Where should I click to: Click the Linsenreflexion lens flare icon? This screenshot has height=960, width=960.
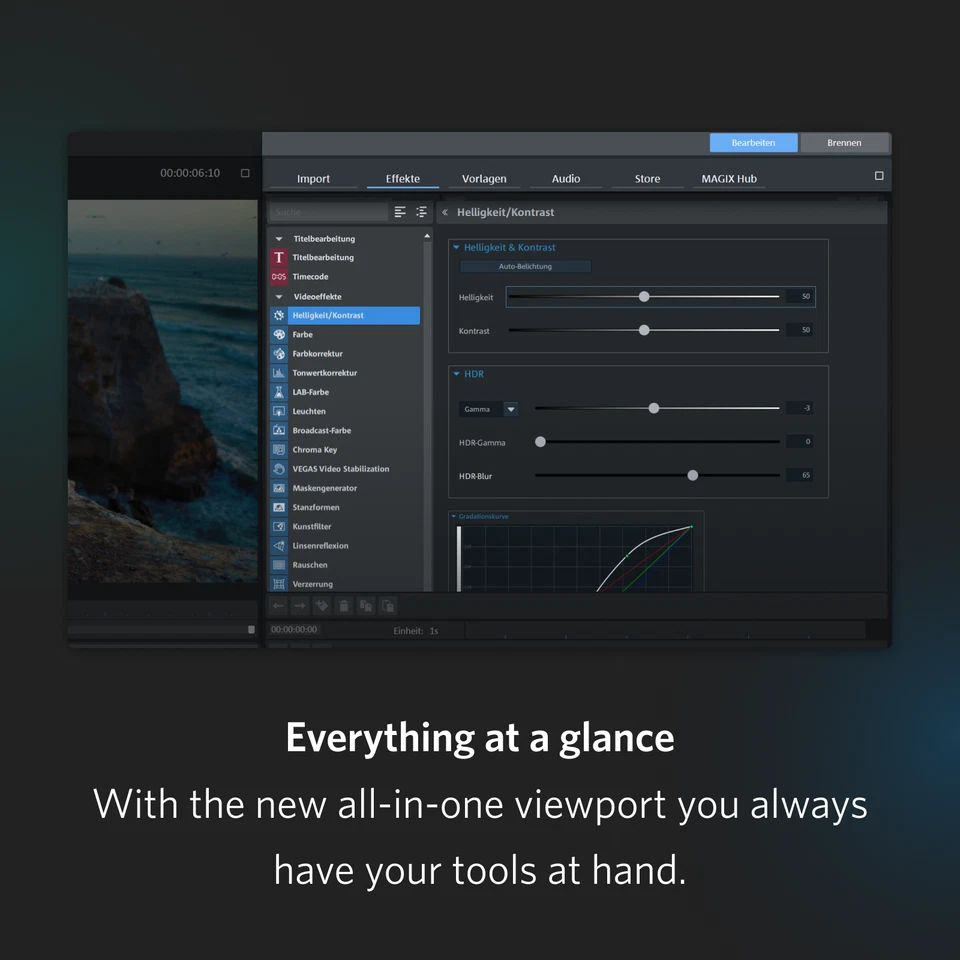click(x=278, y=545)
